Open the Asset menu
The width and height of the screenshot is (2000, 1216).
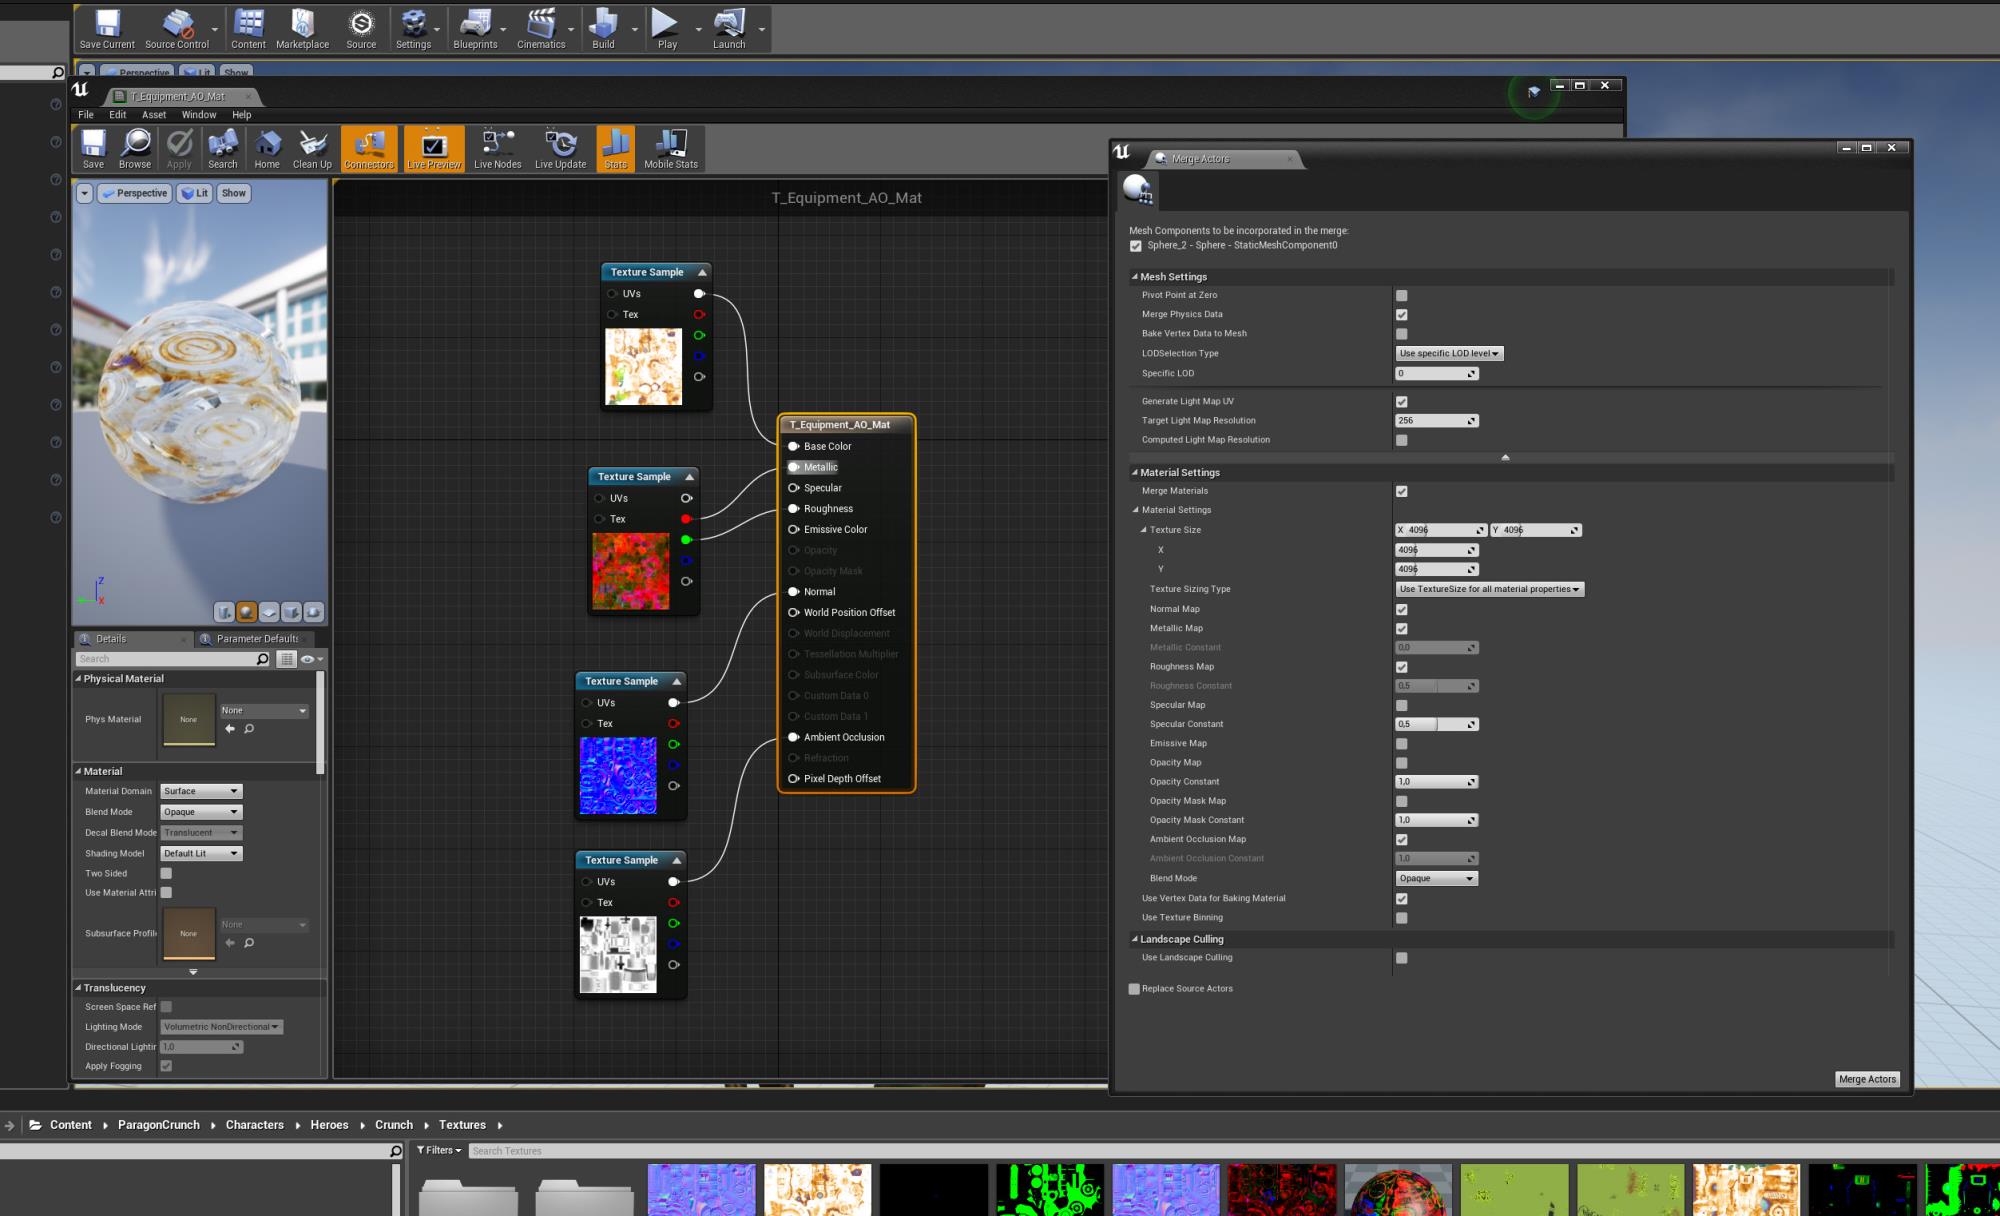pos(154,115)
